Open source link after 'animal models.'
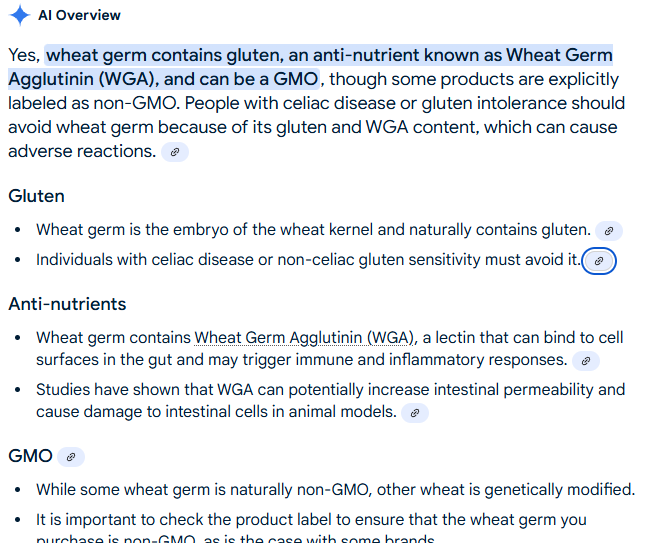Image resolution: width=662 pixels, height=543 pixels. point(415,413)
